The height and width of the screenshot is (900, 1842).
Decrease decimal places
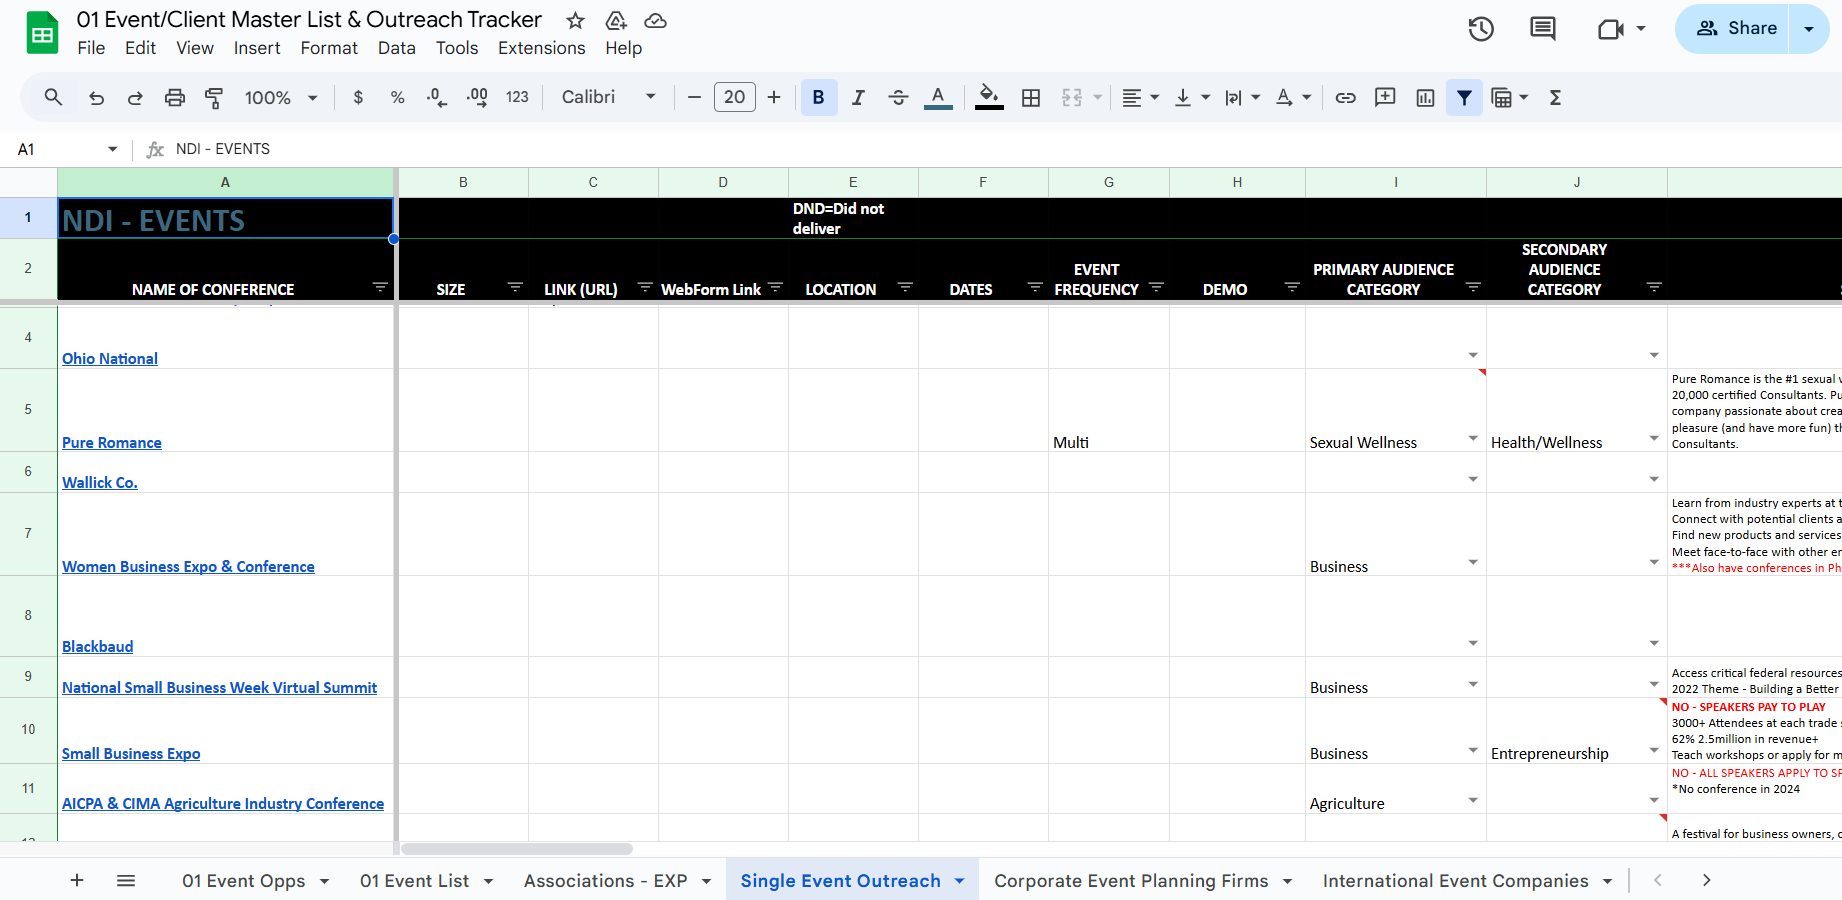pos(437,97)
